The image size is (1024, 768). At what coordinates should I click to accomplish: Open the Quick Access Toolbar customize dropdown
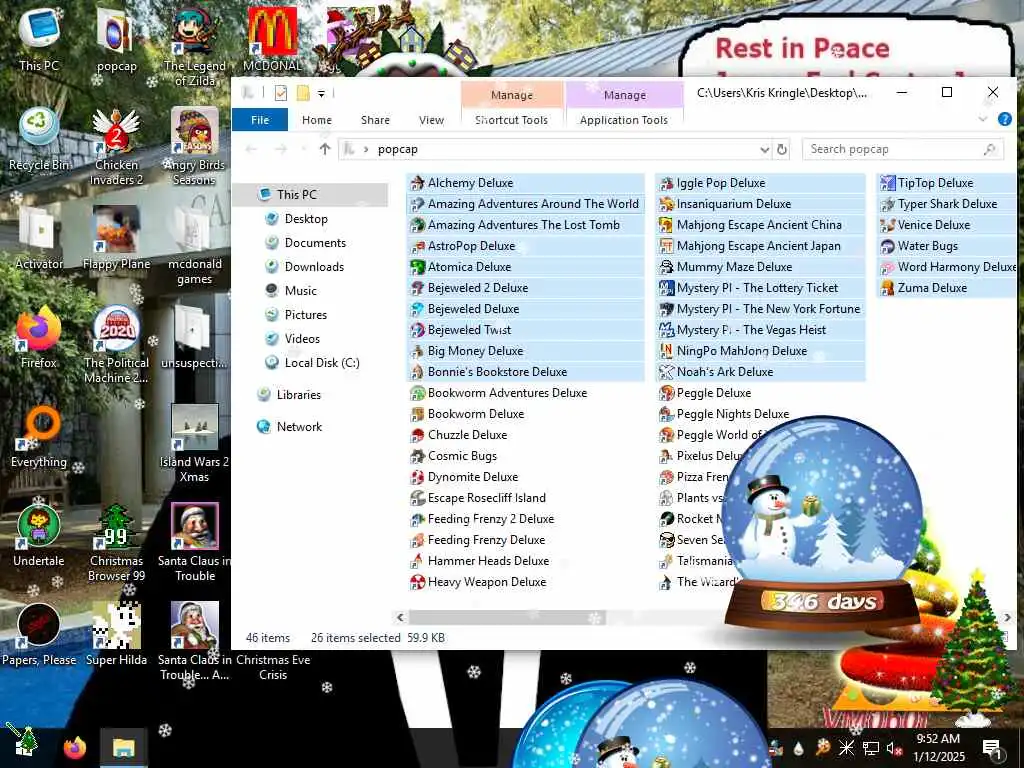321,93
